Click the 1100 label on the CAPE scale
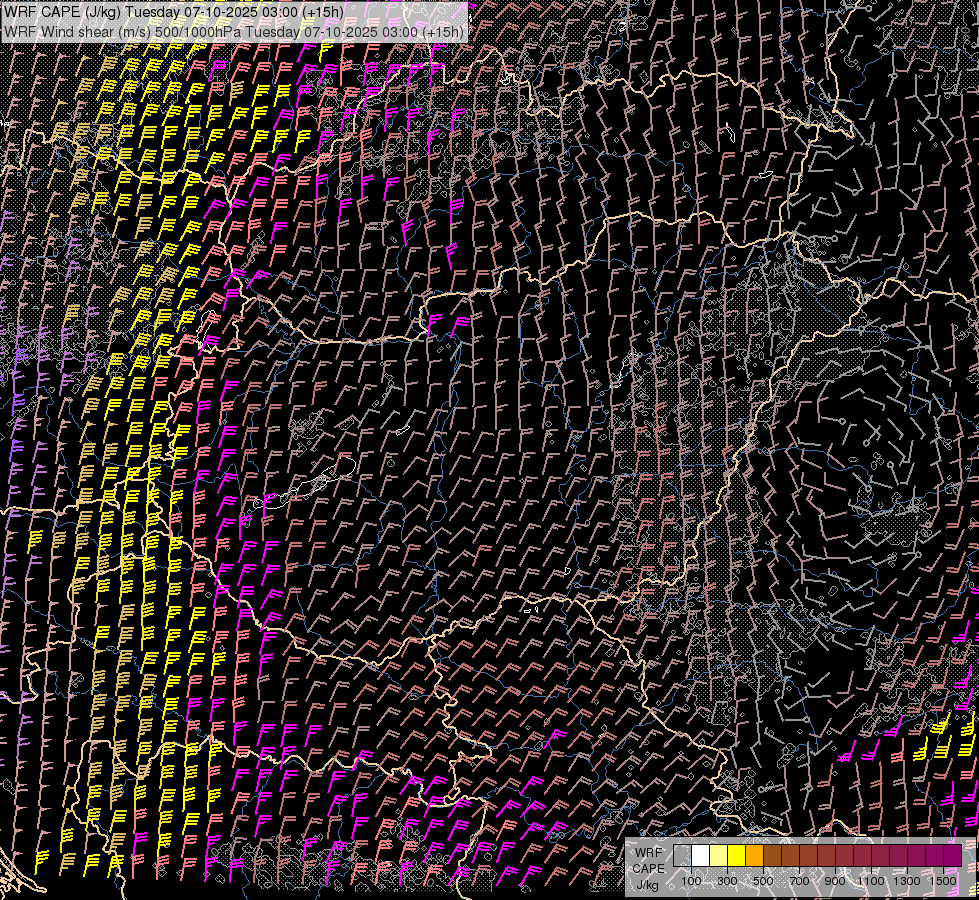 click(x=871, y=881)
